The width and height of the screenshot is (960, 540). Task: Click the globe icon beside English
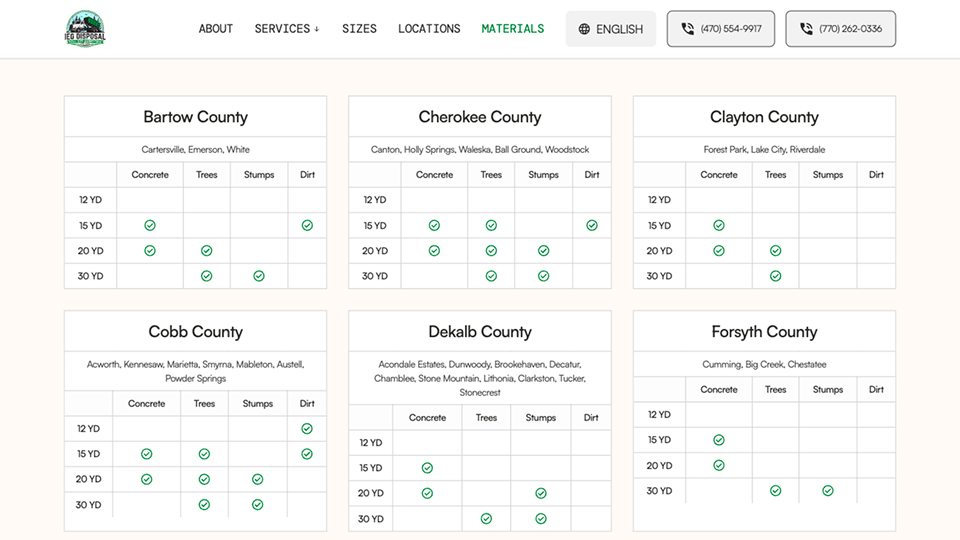point(584,29)
